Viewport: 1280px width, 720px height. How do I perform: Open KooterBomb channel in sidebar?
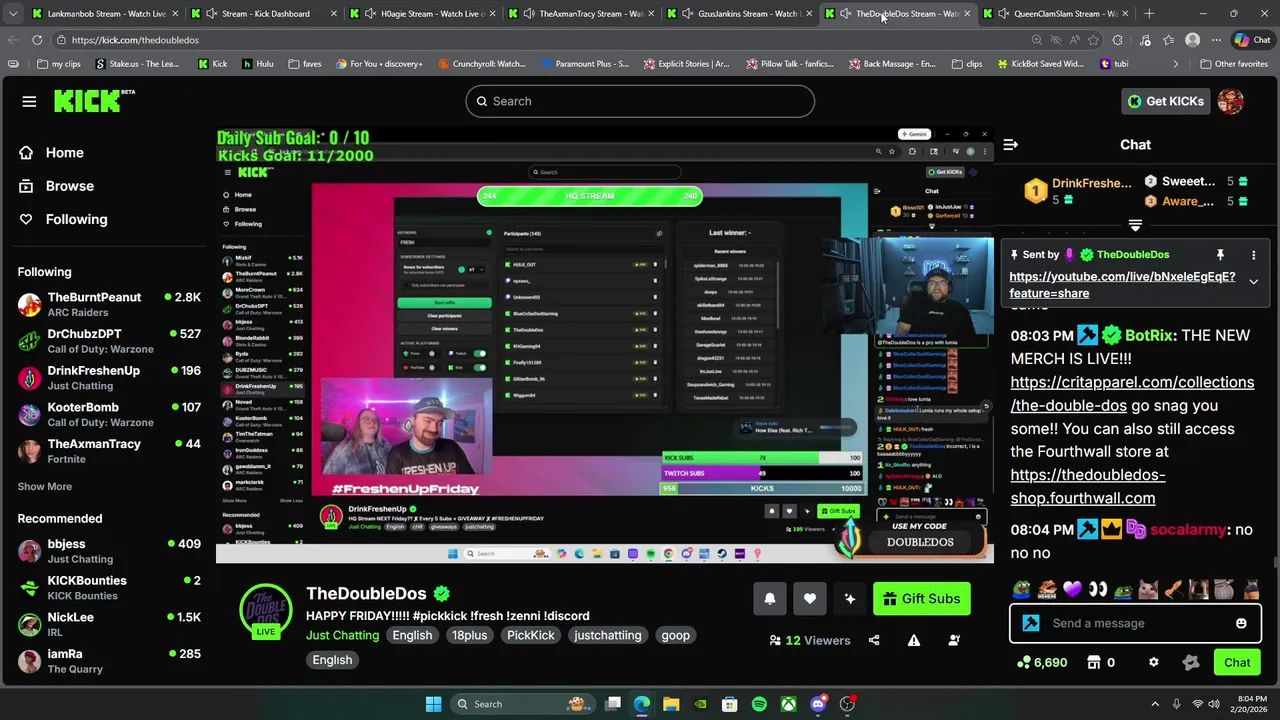108,414
